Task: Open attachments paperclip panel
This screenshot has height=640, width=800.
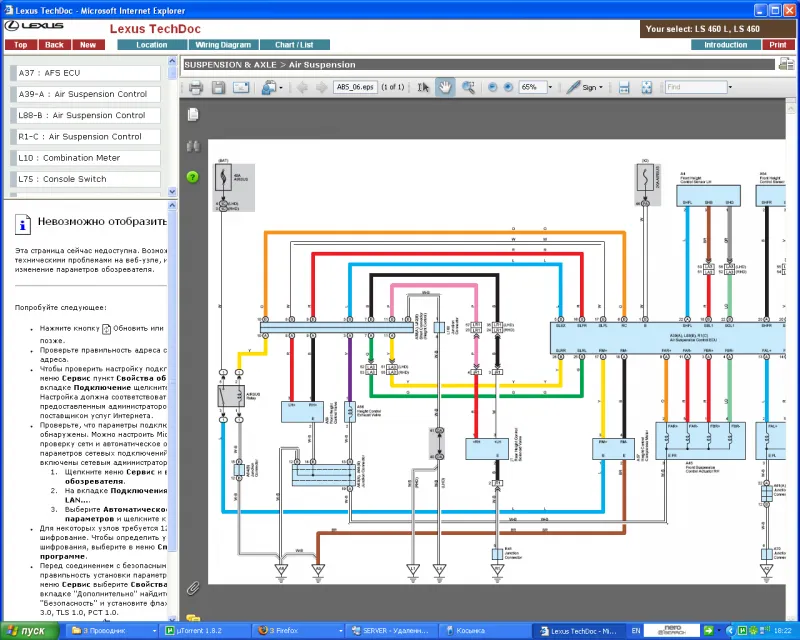Action: click(193, 587)
